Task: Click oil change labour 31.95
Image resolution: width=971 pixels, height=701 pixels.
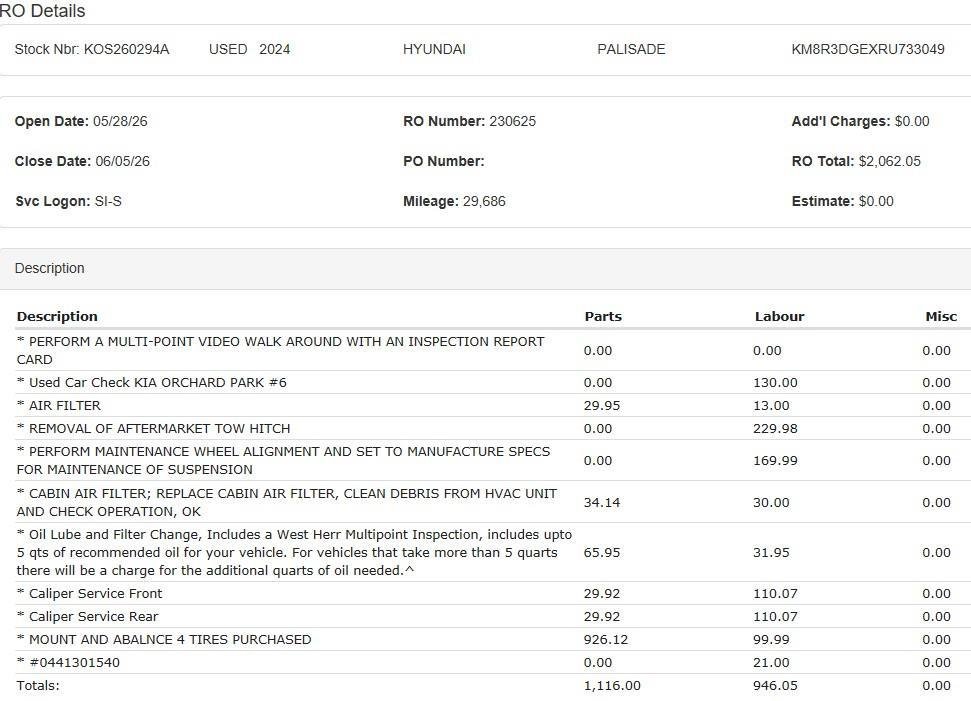Action: tap(771, 552)
